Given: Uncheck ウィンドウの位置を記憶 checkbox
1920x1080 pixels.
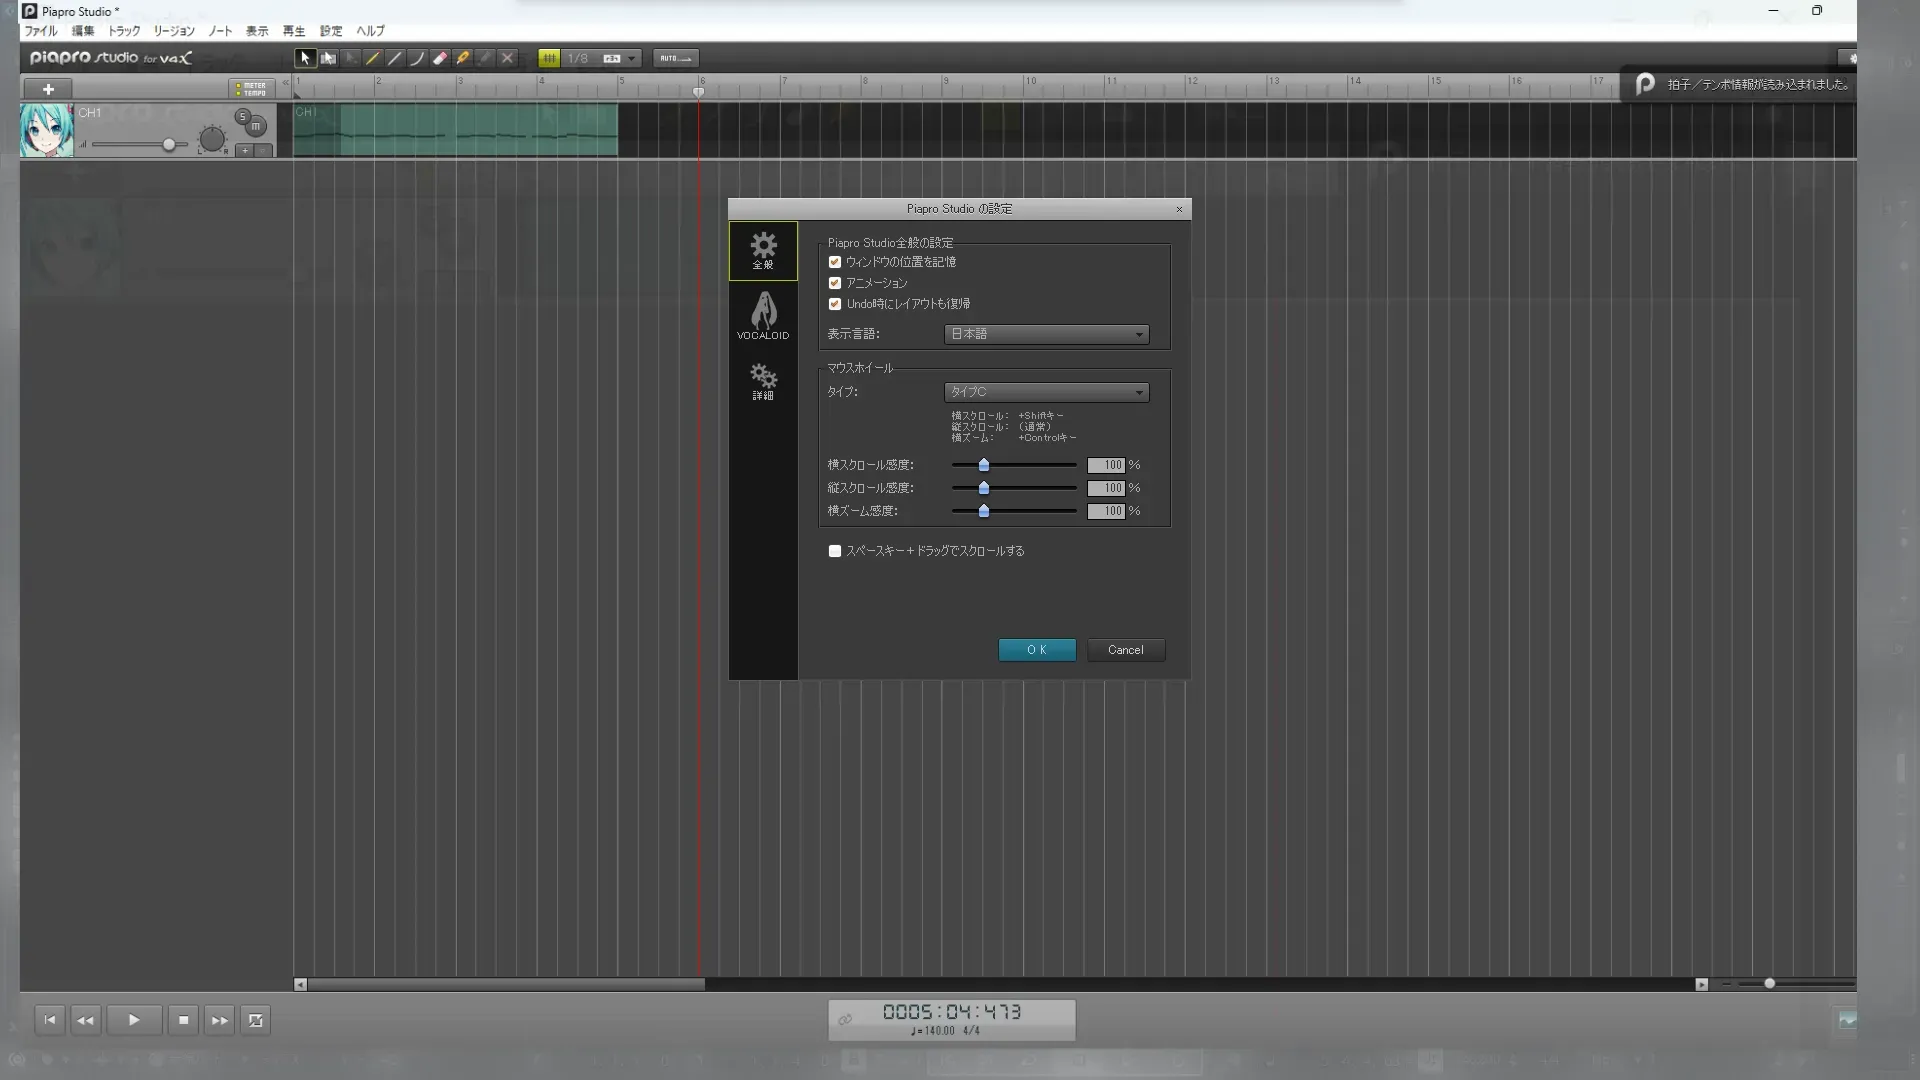Looking at the screenshot, I should pyautogui.click(x=835, y=262).
